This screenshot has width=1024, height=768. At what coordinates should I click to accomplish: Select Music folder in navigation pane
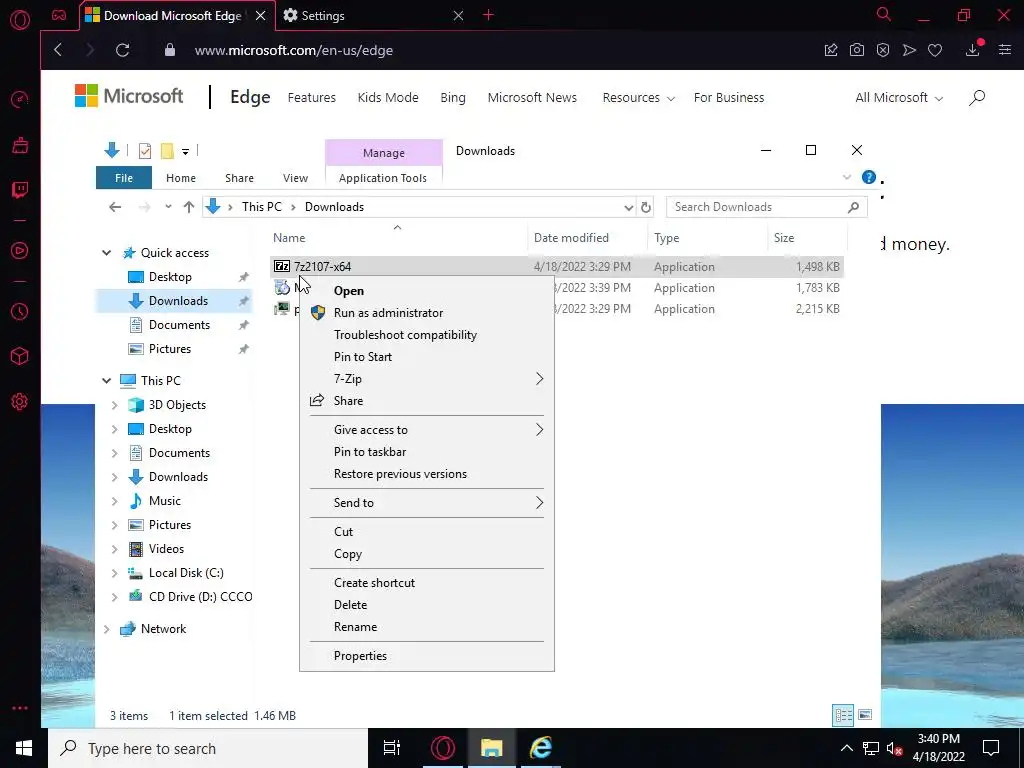pos(165,501)
